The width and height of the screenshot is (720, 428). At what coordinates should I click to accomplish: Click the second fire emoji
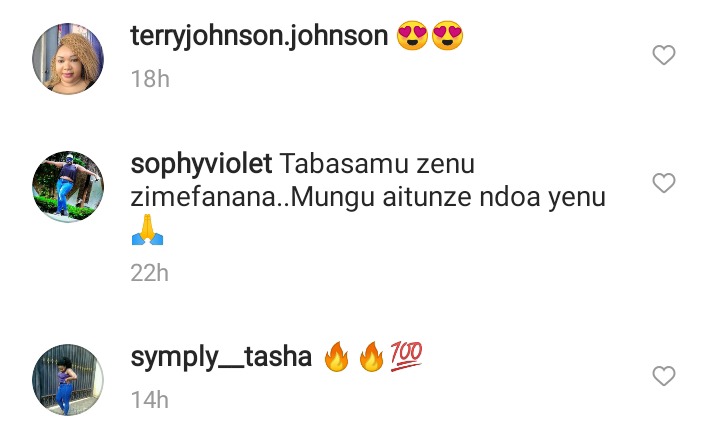coord(371,356)
